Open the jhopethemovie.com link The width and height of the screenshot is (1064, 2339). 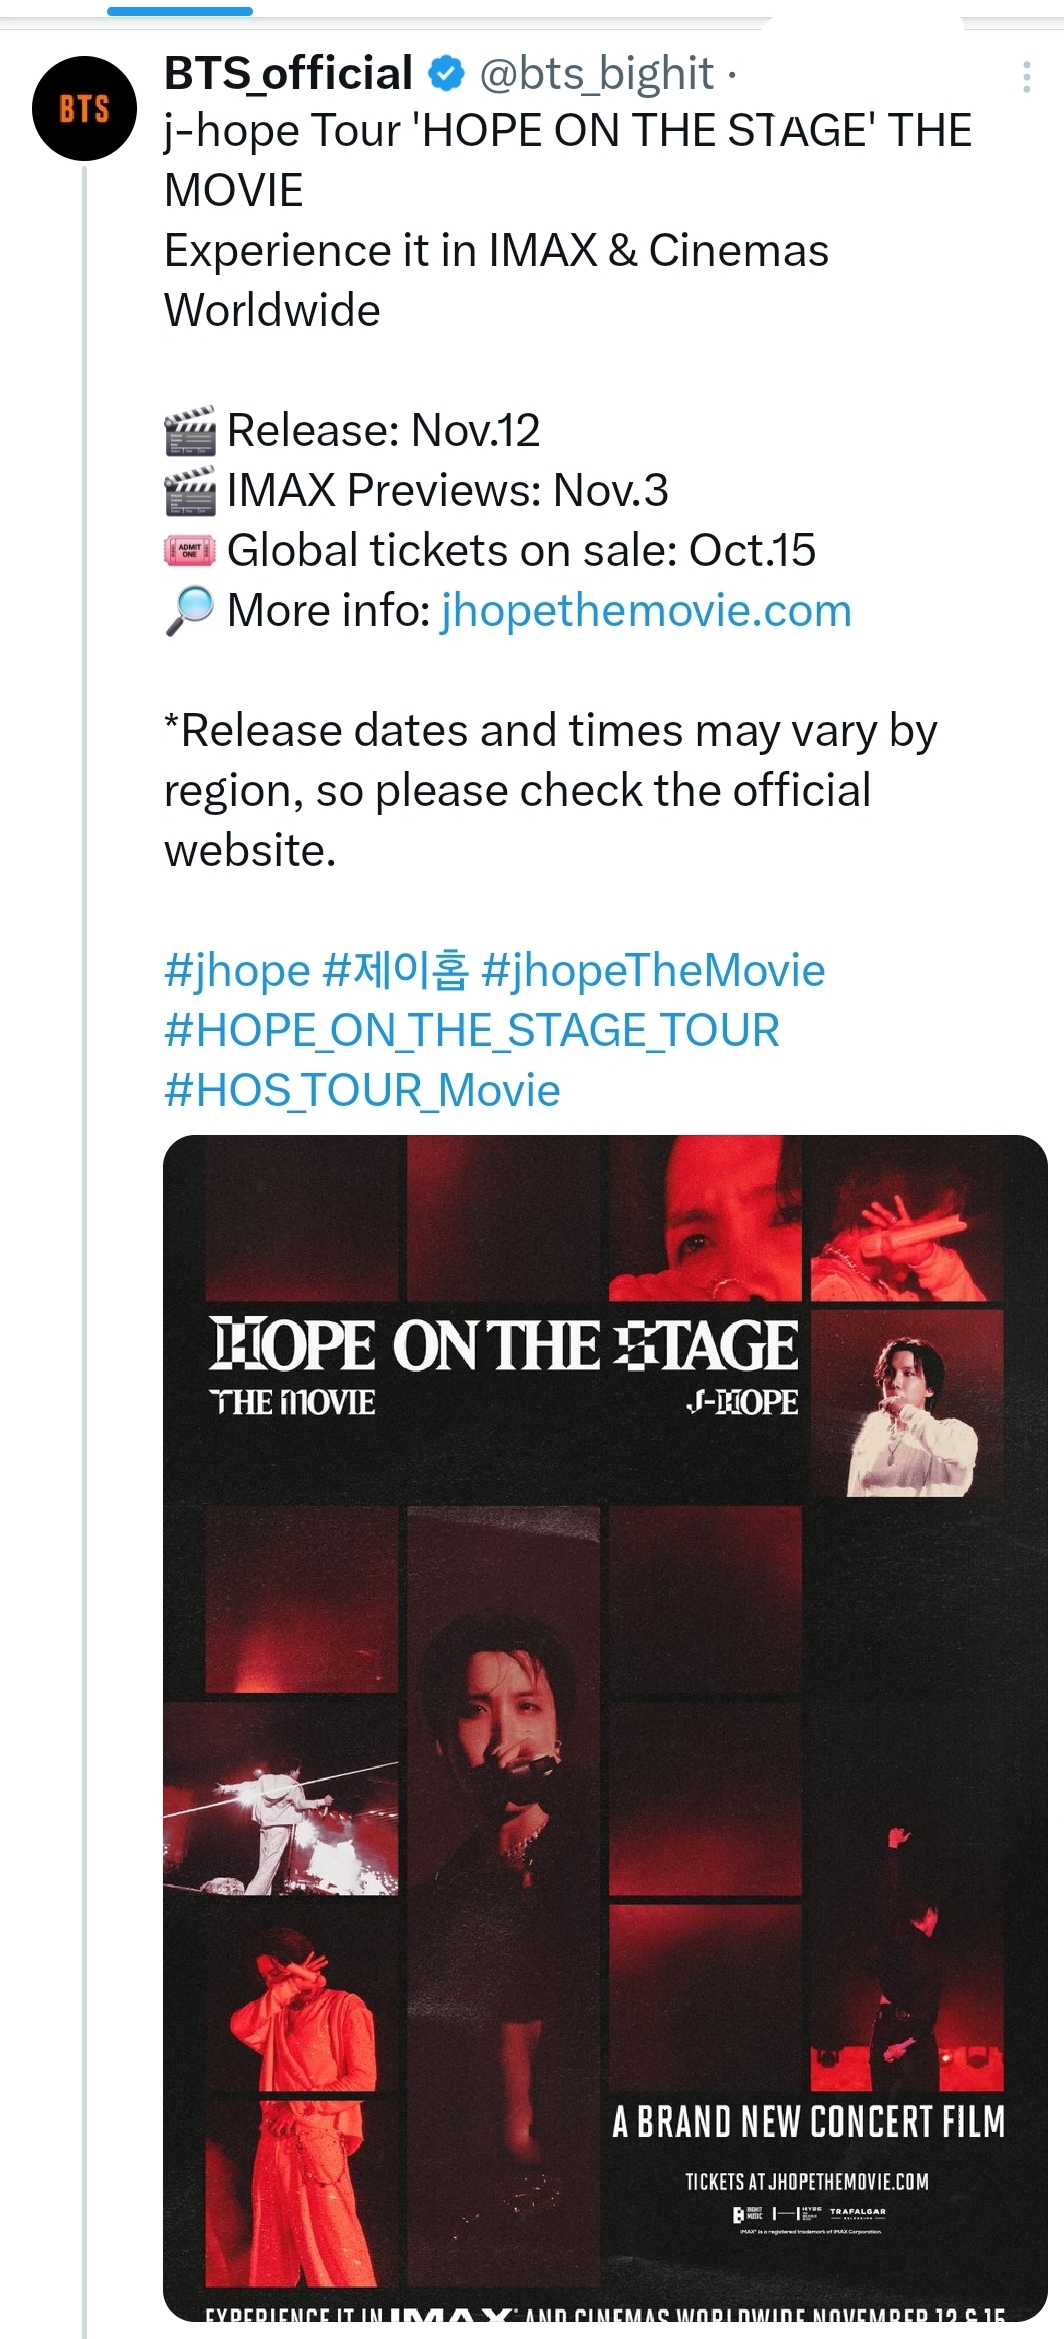(x=644, y=609)
